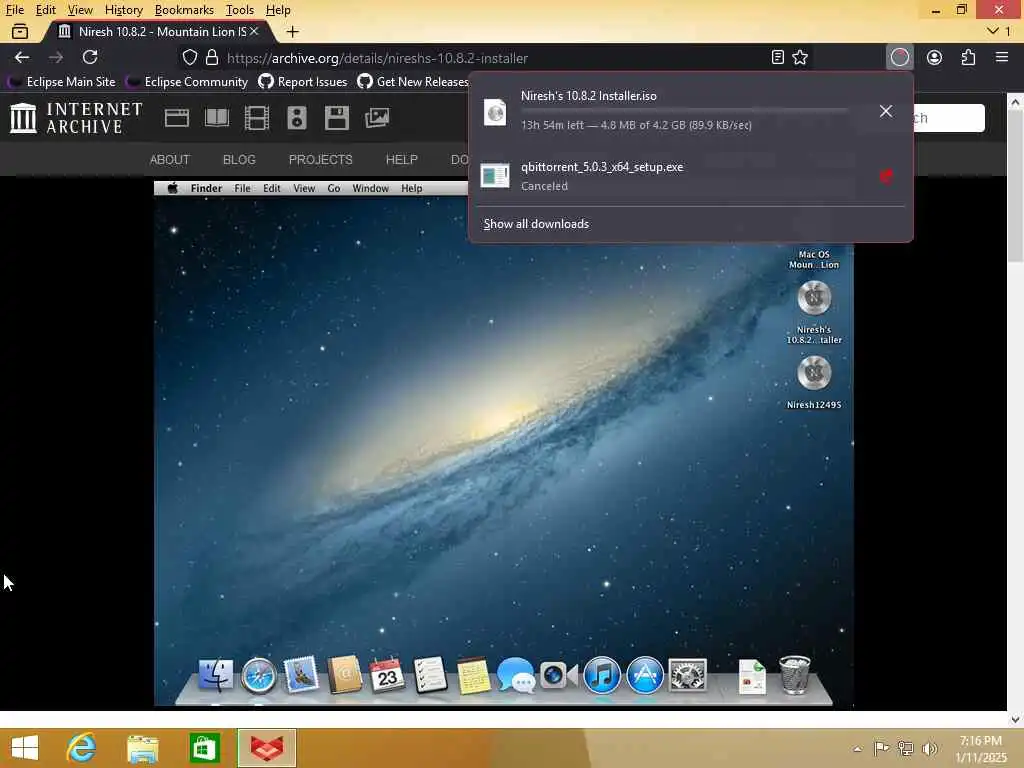Click the taskbar clock showing 7:16 PM
This screenshot has height=768, width=1024.
click(x=981, y=748)
